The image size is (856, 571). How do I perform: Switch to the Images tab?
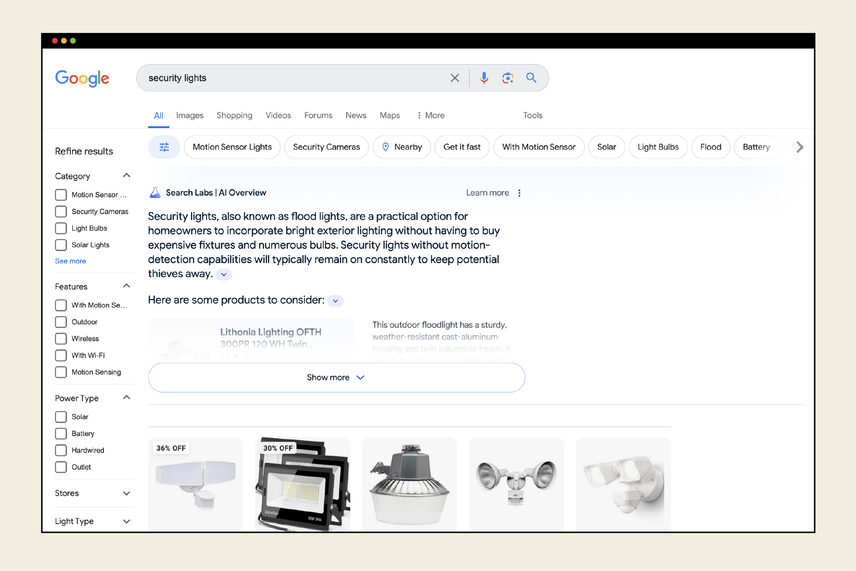(x=189, y=115)
